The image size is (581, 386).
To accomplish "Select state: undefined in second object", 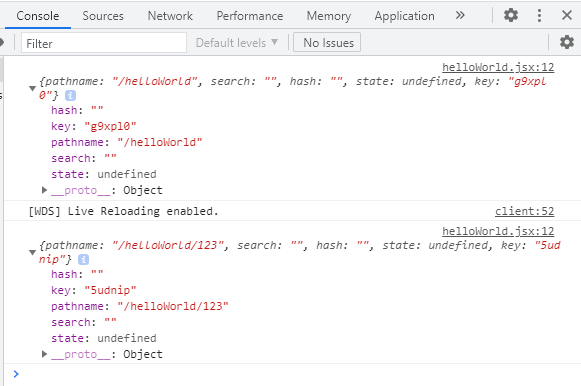I will (104, 338).
